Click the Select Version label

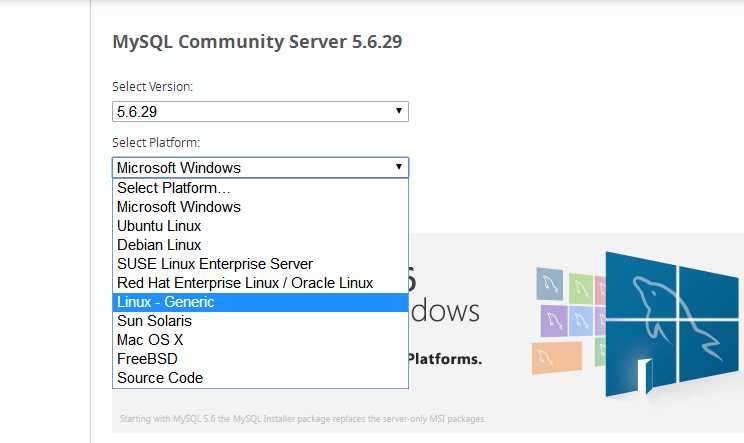coord(152,87)
